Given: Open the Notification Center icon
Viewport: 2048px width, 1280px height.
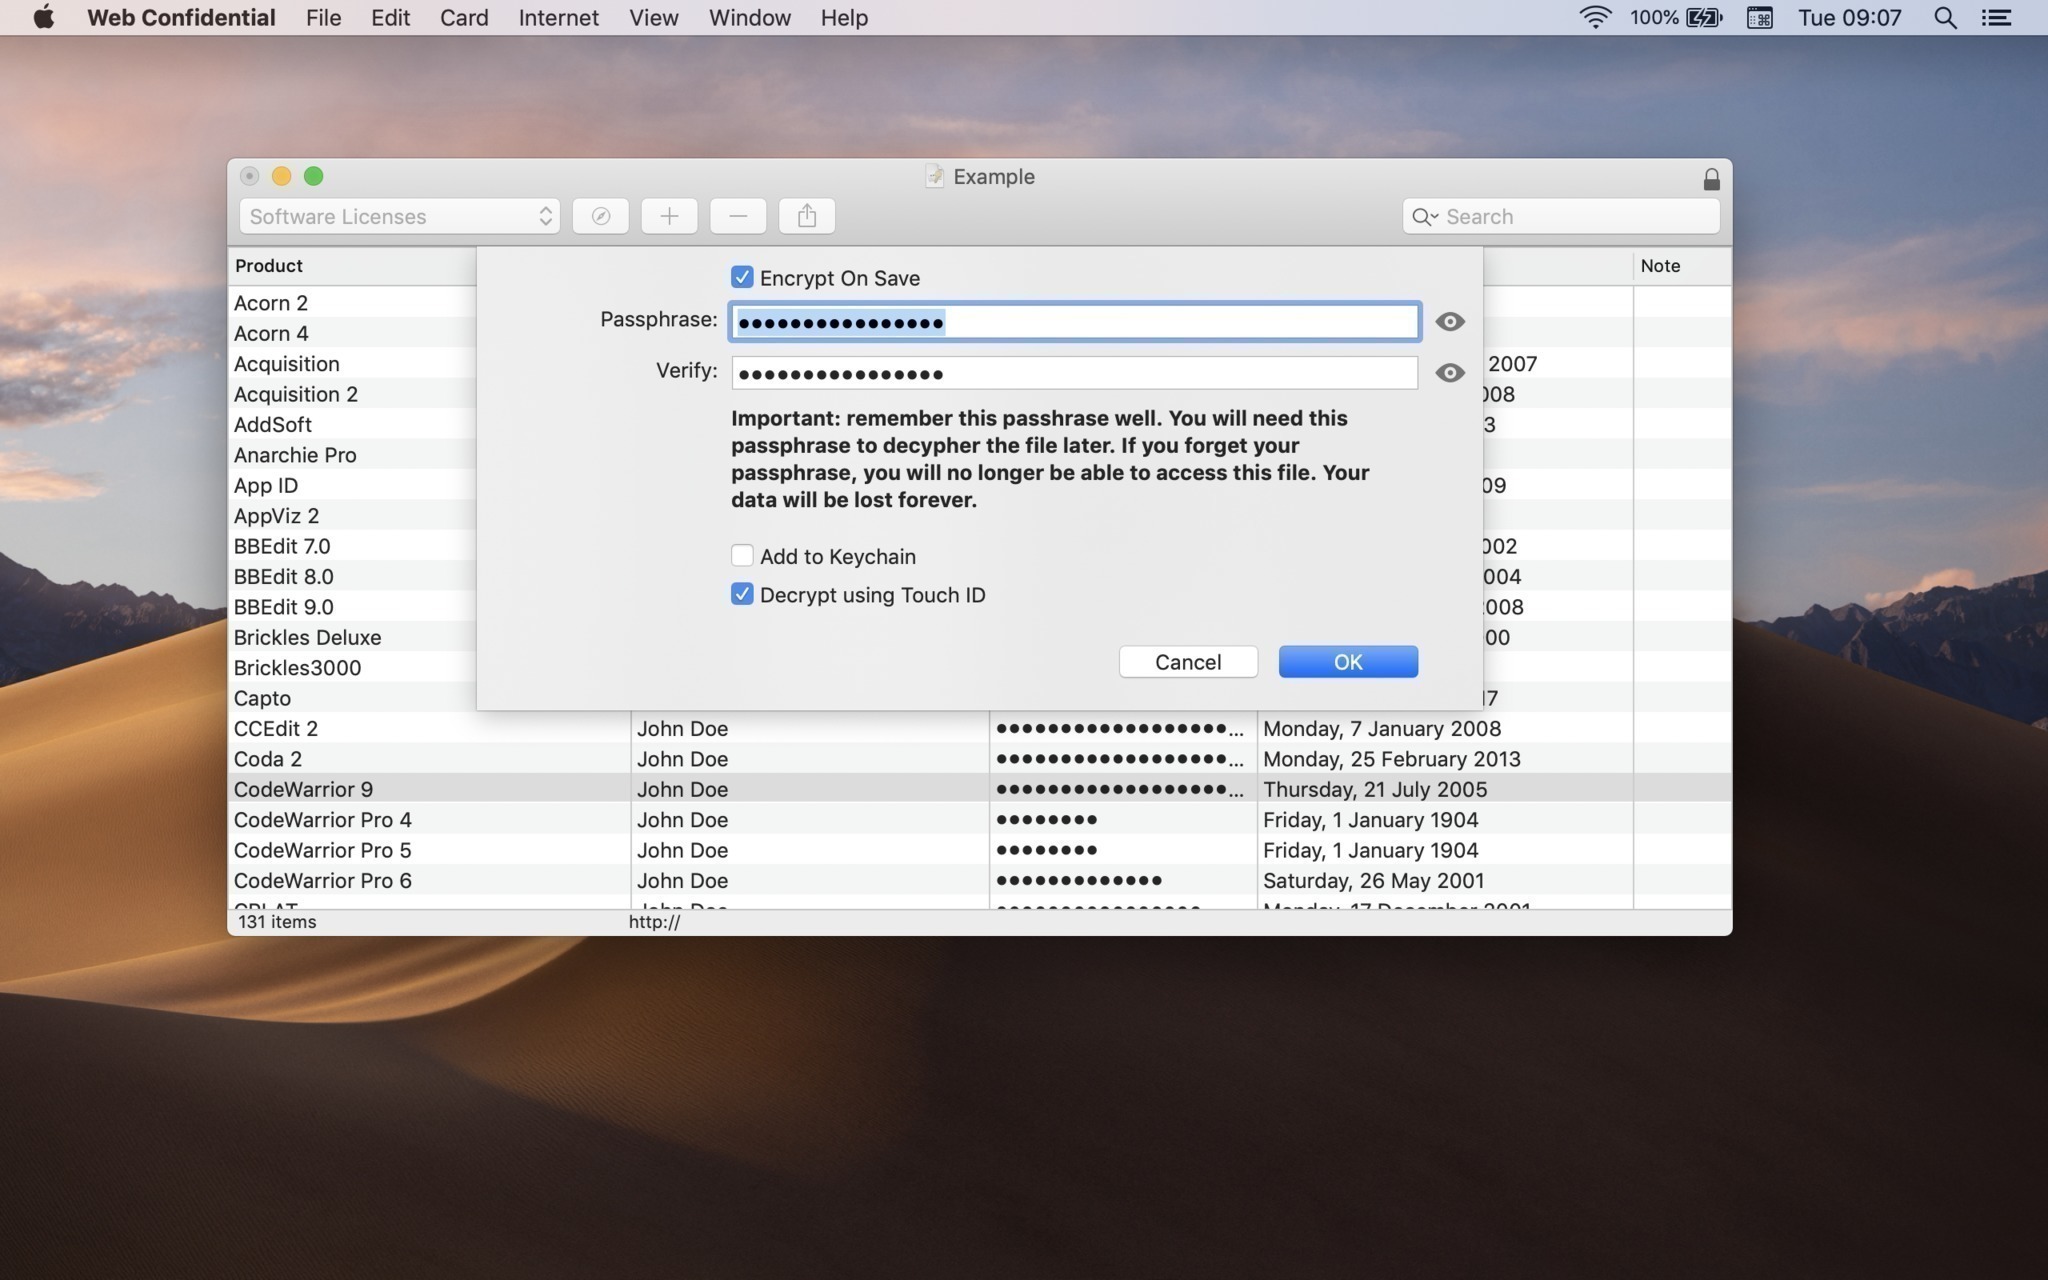Looking at the screenshot, I should 1997,17.
